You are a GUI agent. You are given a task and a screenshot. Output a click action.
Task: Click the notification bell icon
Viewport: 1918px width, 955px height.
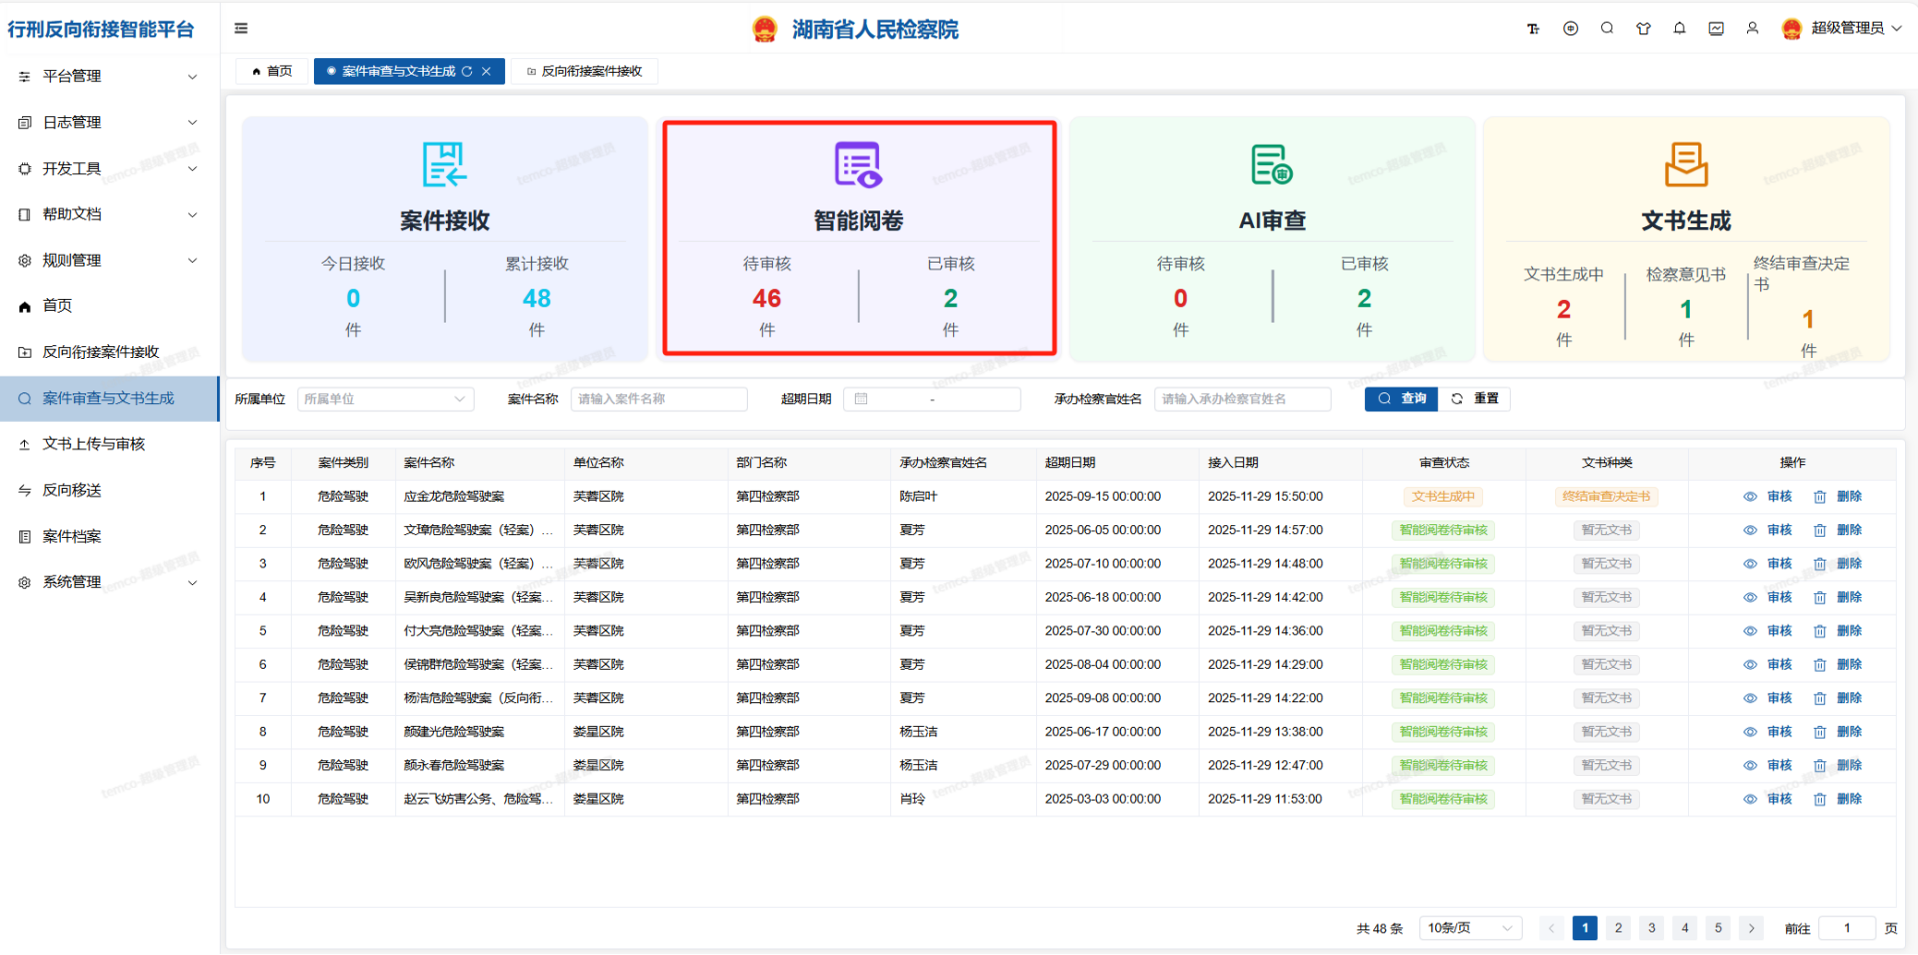click(x=1680, y=29)
